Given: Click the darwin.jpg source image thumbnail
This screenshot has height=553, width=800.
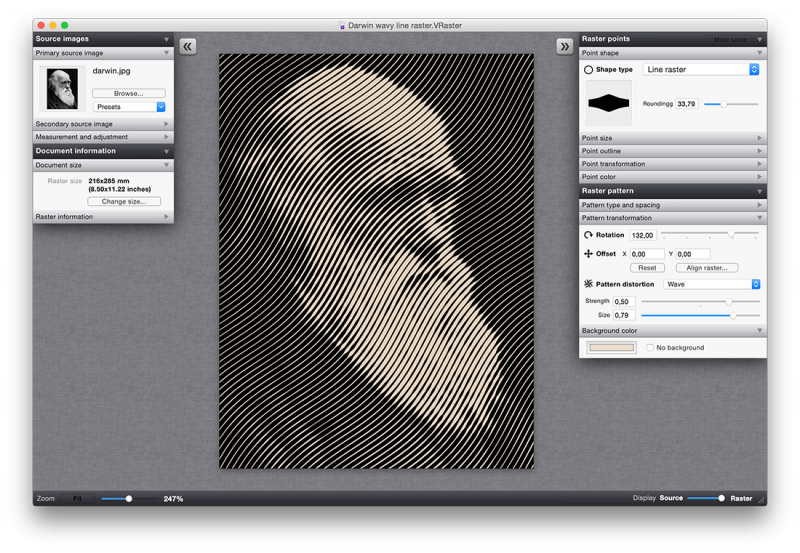Looking at the screenshot, I should pyautogui.click(x=62, y=89).
